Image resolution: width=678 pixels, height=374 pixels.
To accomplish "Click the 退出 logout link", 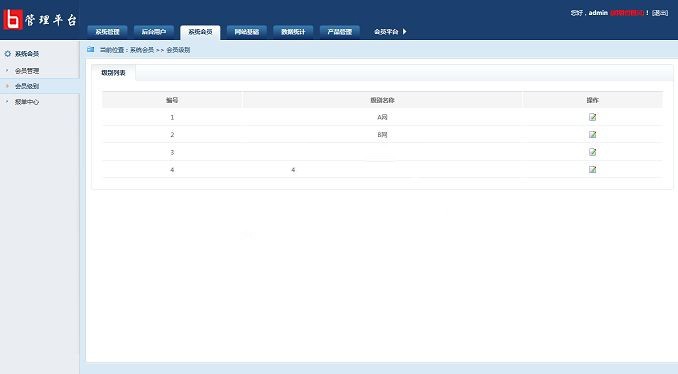I will [660, 13].
